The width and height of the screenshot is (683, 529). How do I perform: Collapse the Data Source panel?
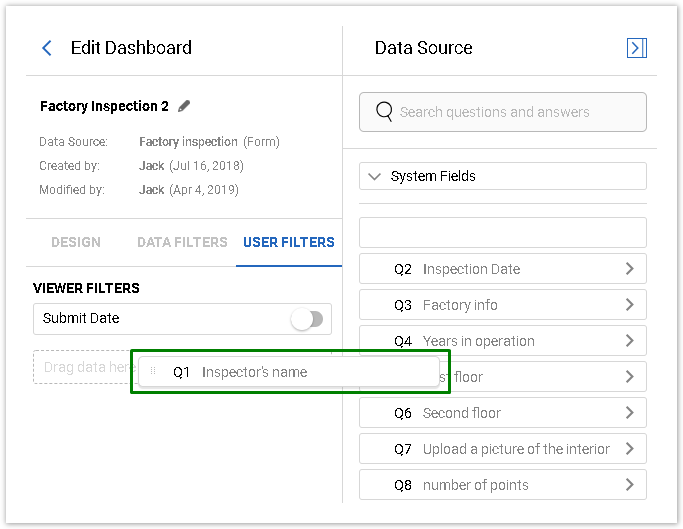[x=636, y=48]
